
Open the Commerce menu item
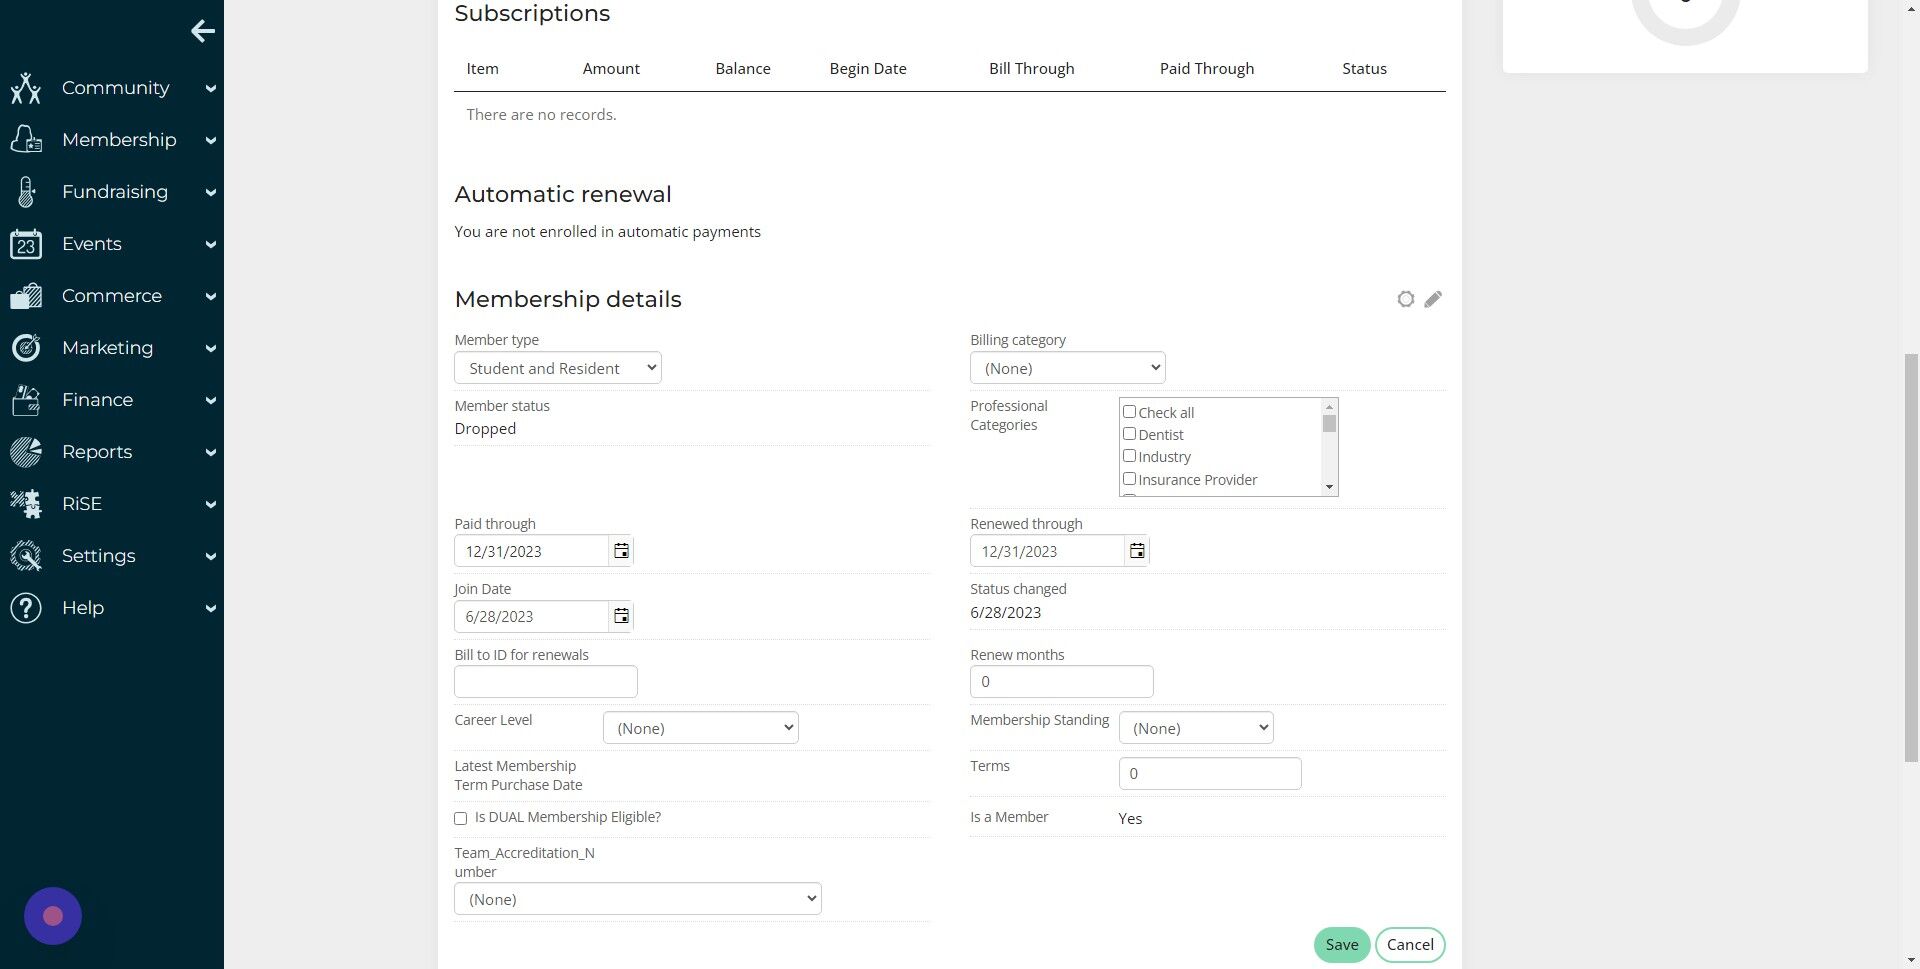[x=112, y=296]
